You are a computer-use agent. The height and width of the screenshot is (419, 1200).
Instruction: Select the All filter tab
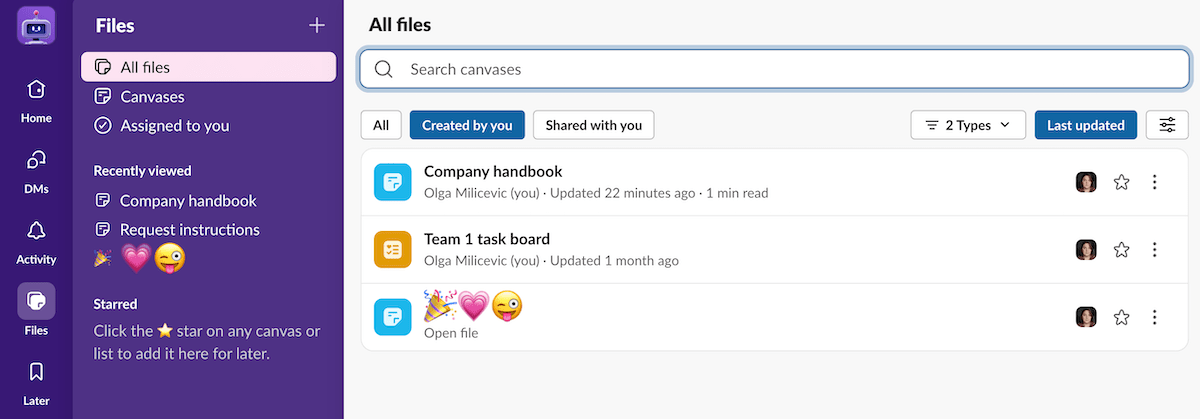pos(381,125)
